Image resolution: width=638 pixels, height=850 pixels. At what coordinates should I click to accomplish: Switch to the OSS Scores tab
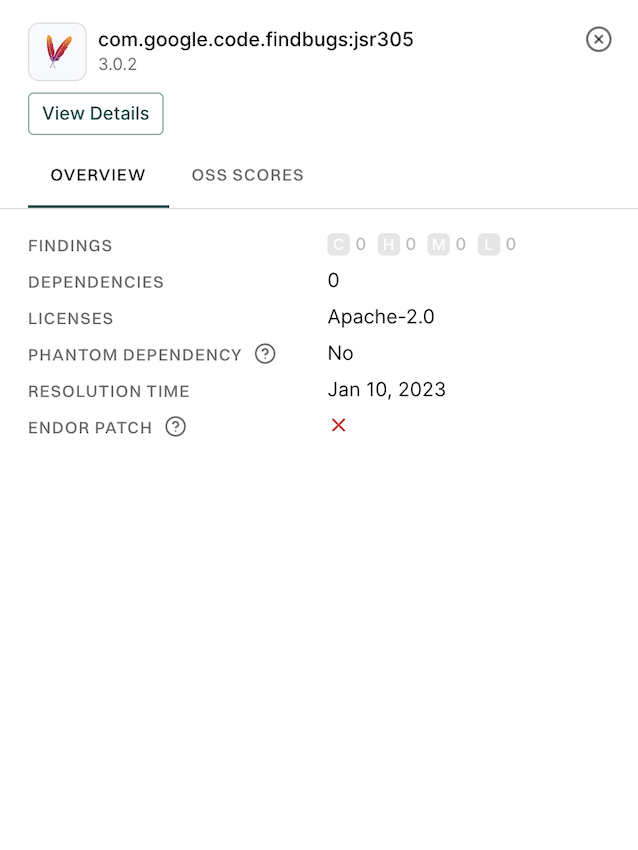(x=247, y=175)
